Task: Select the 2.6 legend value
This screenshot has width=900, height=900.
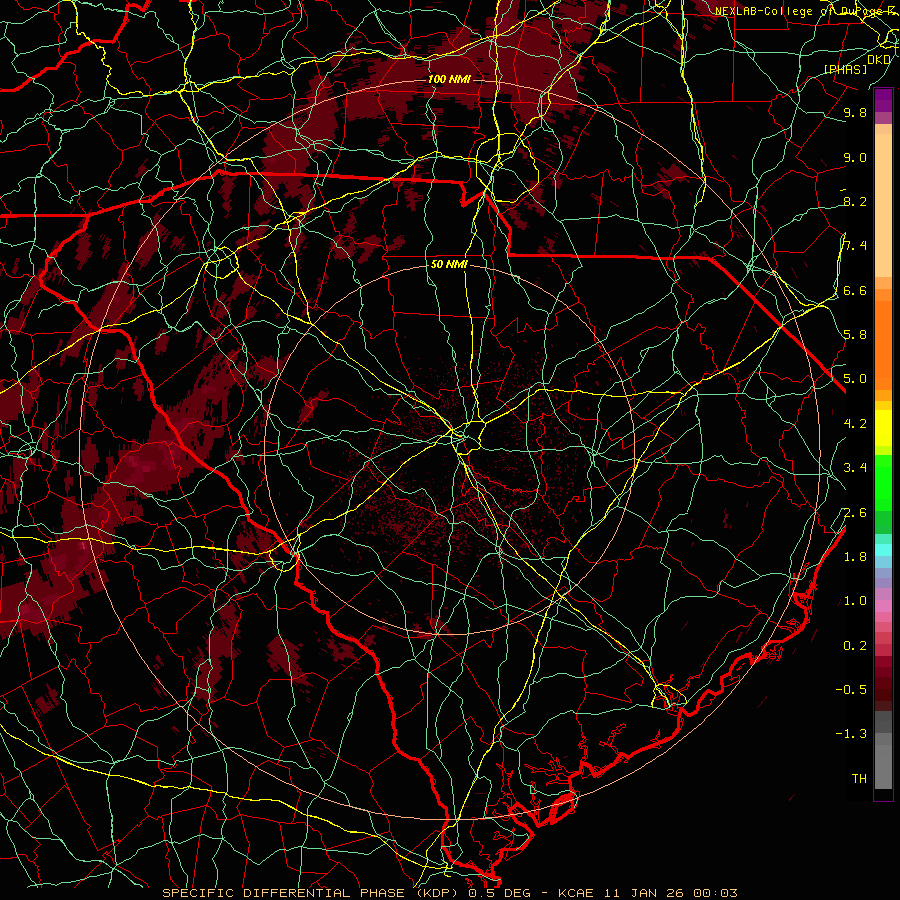Action: [x=855, y=512]
